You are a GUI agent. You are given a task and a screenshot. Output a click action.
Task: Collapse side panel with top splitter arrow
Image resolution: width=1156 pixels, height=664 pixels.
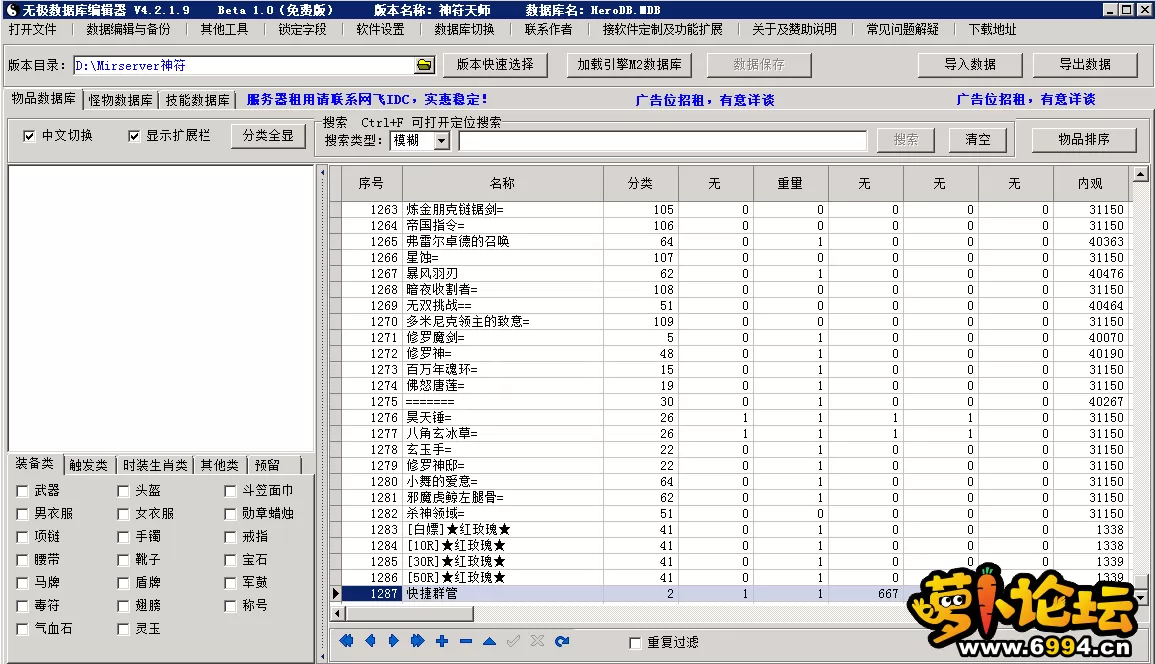[322, 172]
